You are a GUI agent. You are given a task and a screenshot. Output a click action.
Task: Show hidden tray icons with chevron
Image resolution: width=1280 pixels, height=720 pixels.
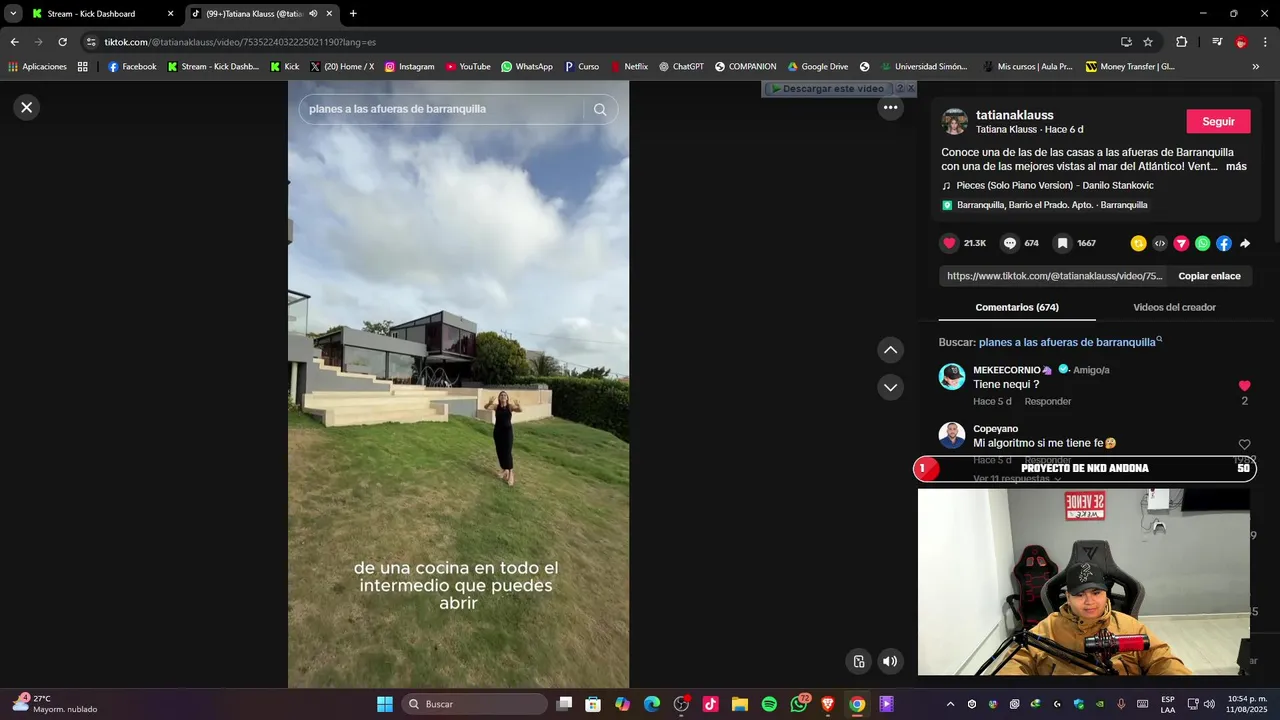pos(950,704)
